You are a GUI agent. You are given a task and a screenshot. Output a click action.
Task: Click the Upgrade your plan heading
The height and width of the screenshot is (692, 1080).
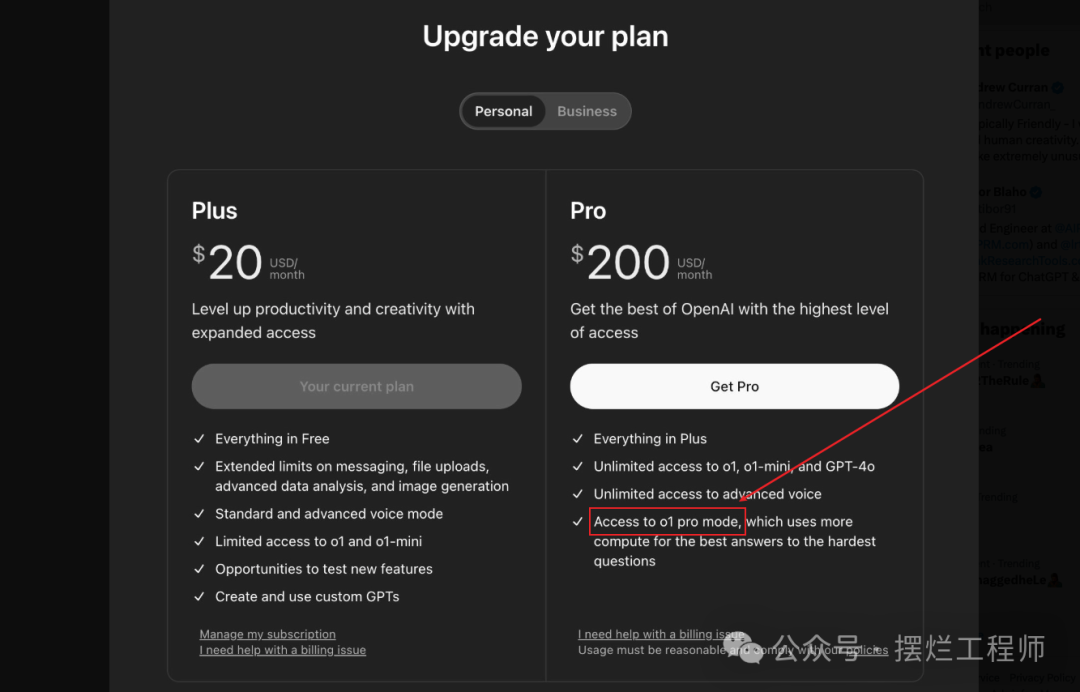point(545,37)
